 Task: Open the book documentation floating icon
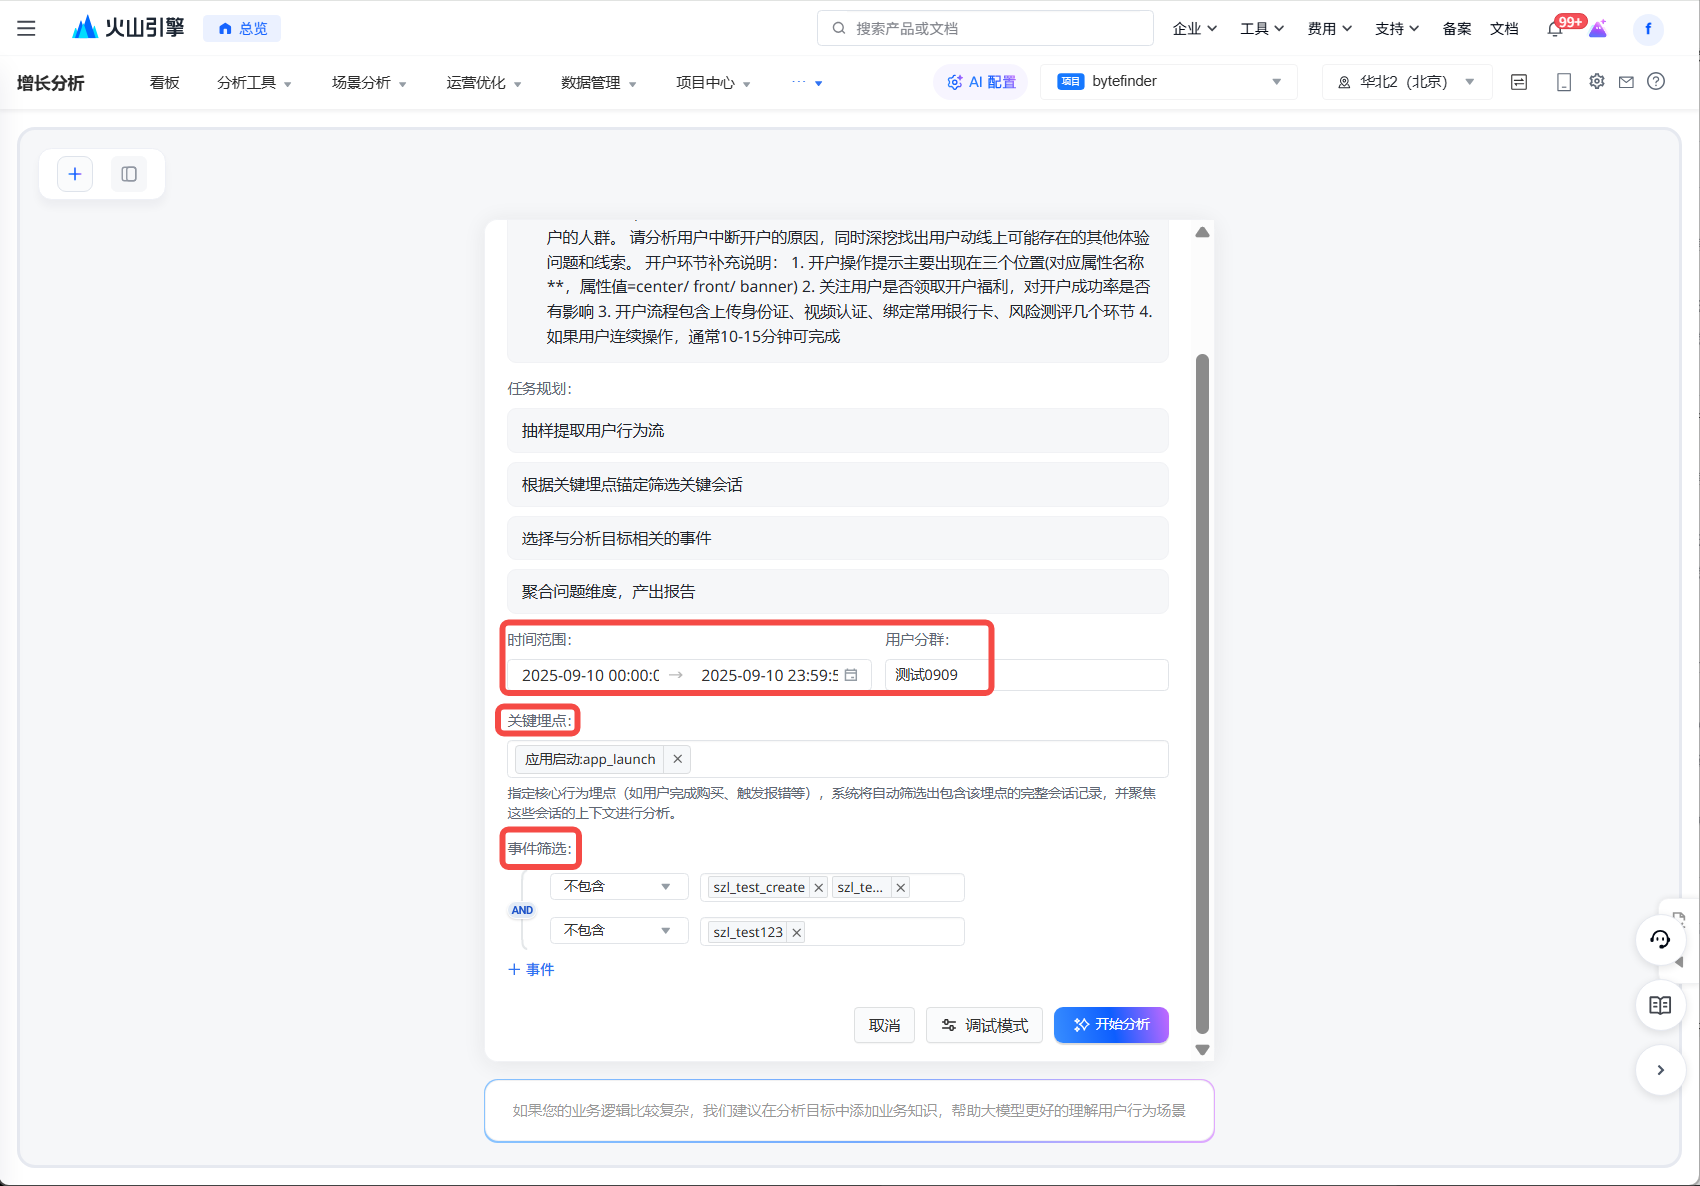[x=1660, y=1005]
